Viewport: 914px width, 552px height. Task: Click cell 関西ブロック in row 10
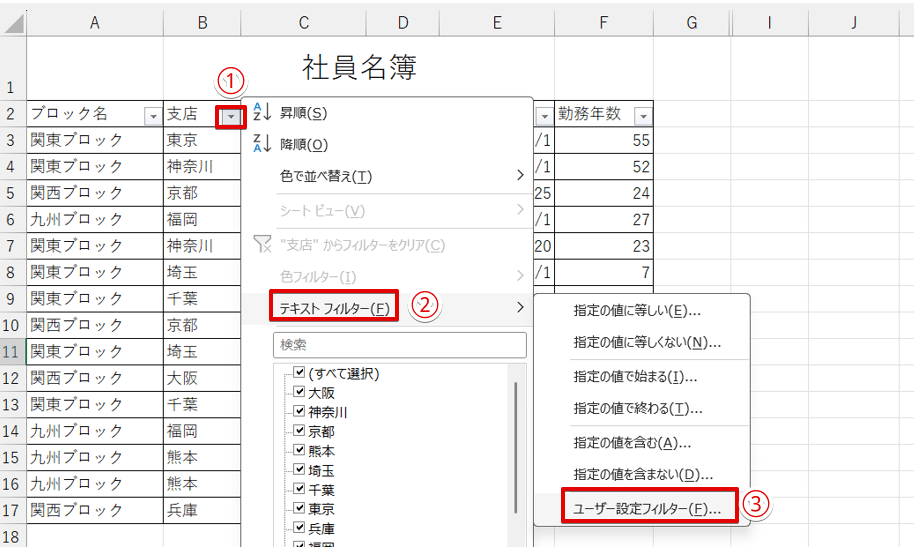pos(94,325)
